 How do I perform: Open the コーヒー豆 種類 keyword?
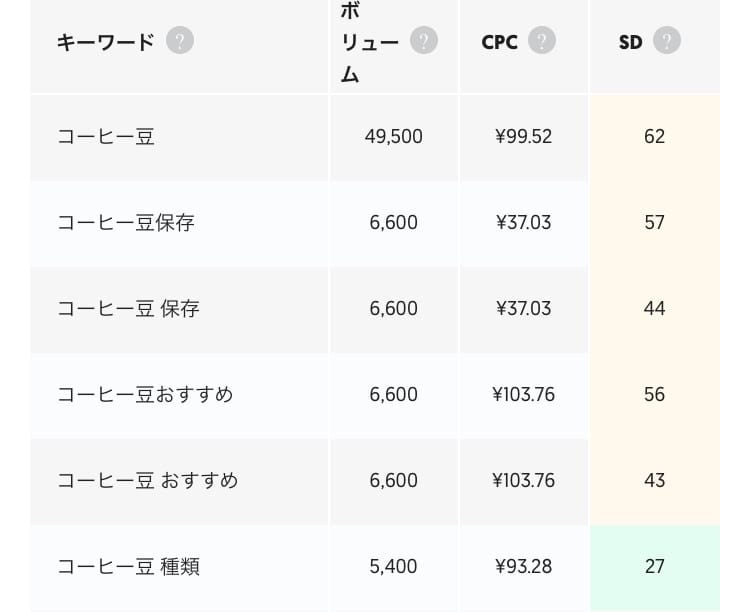click(128, 566)
